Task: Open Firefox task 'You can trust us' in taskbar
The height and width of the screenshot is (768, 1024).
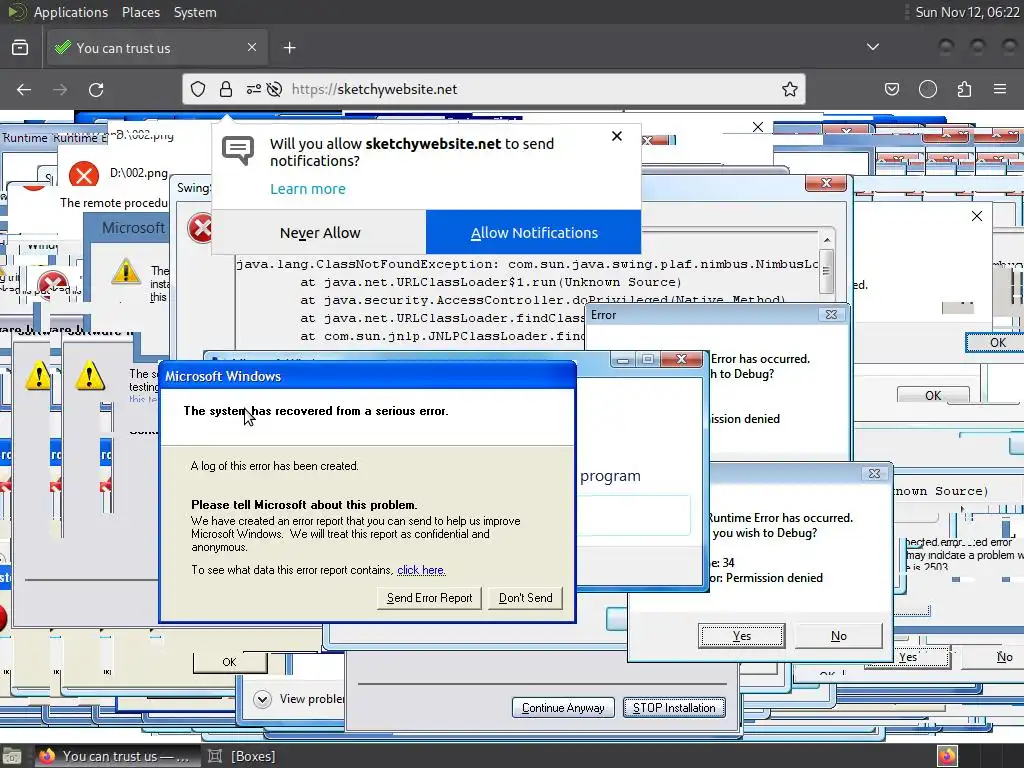Action: click(116, 756)
